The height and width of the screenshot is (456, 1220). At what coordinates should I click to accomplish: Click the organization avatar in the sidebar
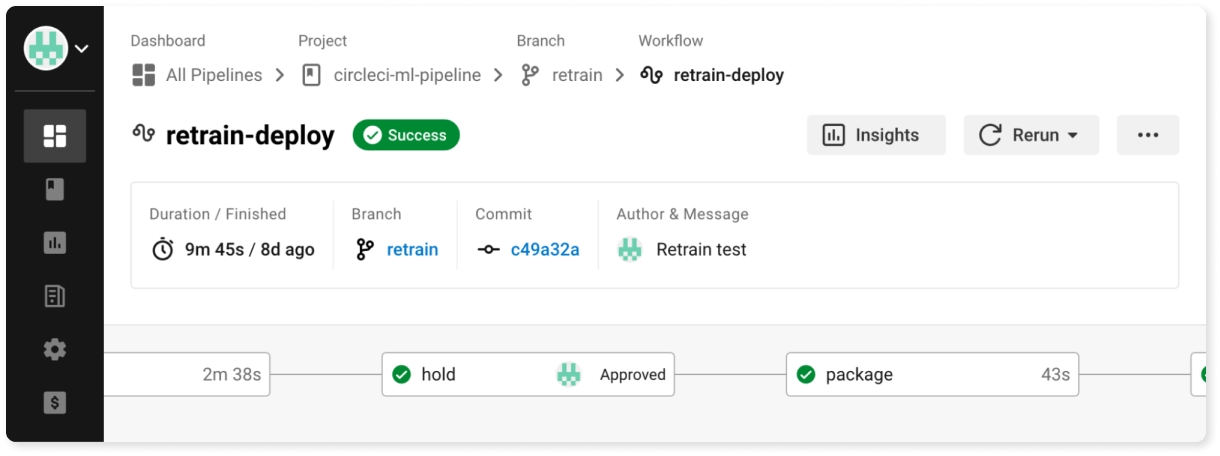(45, 48)
